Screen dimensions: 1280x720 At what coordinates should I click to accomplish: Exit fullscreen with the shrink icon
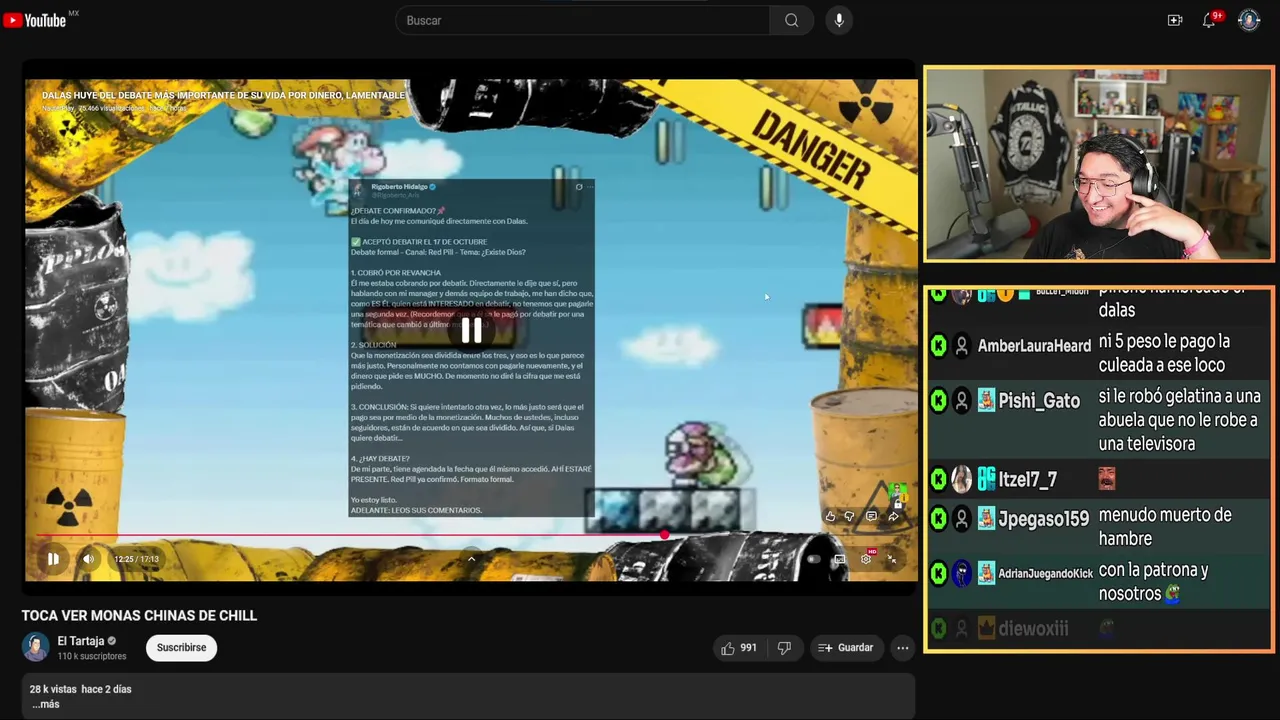coord(892,559)
